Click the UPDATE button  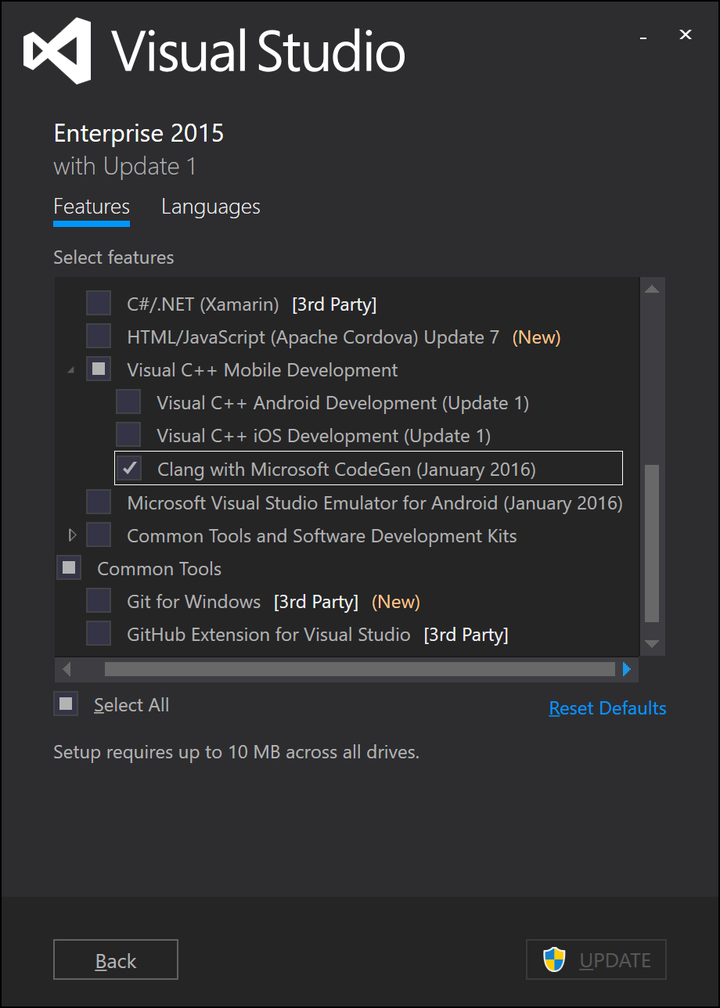tap(596, 960)
